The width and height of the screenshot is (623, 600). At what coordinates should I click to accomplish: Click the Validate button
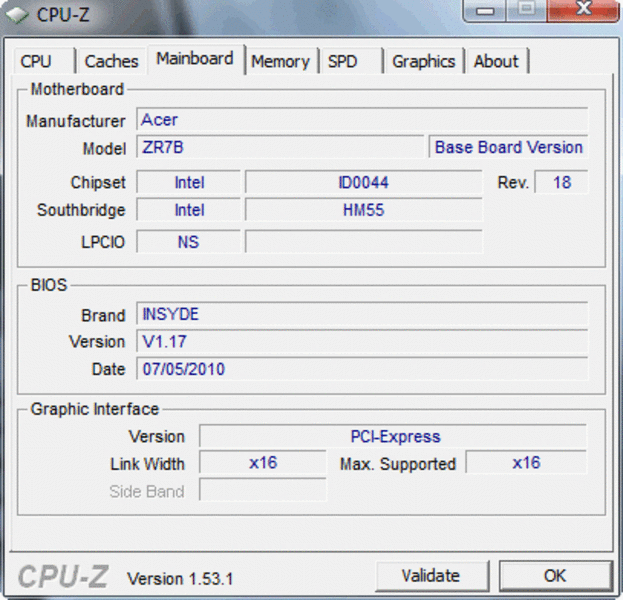(x=432, y=575)
